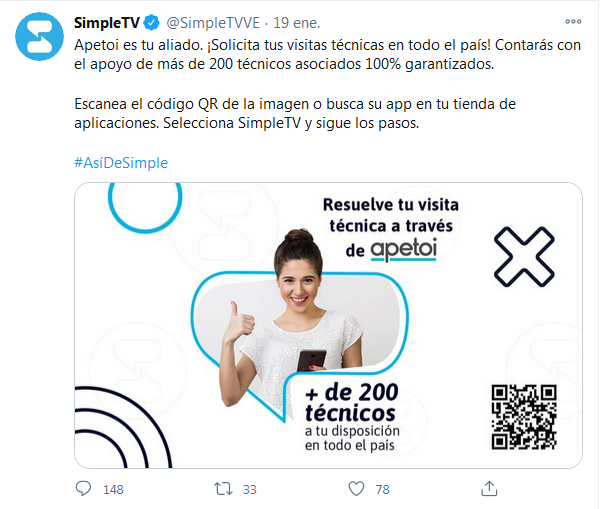
Task: Click the apetoi logo in image
Action: pos(404,250)
